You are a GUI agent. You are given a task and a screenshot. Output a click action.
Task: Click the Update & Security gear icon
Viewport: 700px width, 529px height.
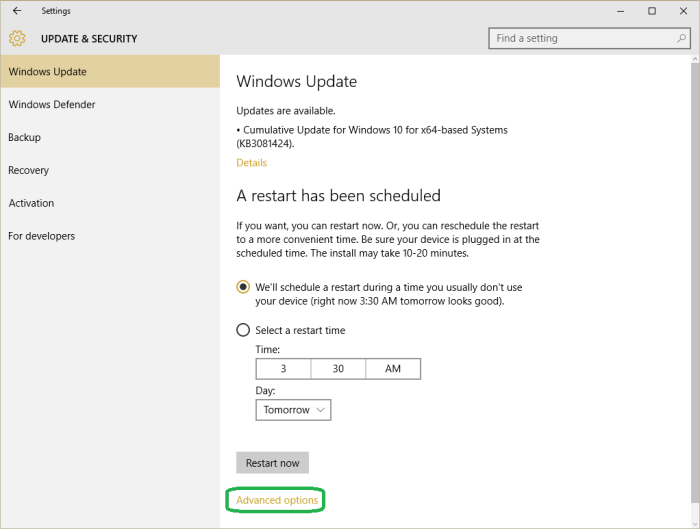pos(17,38)
